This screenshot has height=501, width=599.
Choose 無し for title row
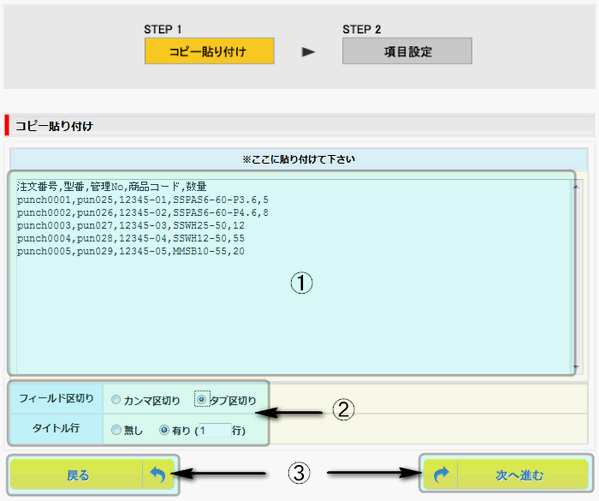pos(116,430)
